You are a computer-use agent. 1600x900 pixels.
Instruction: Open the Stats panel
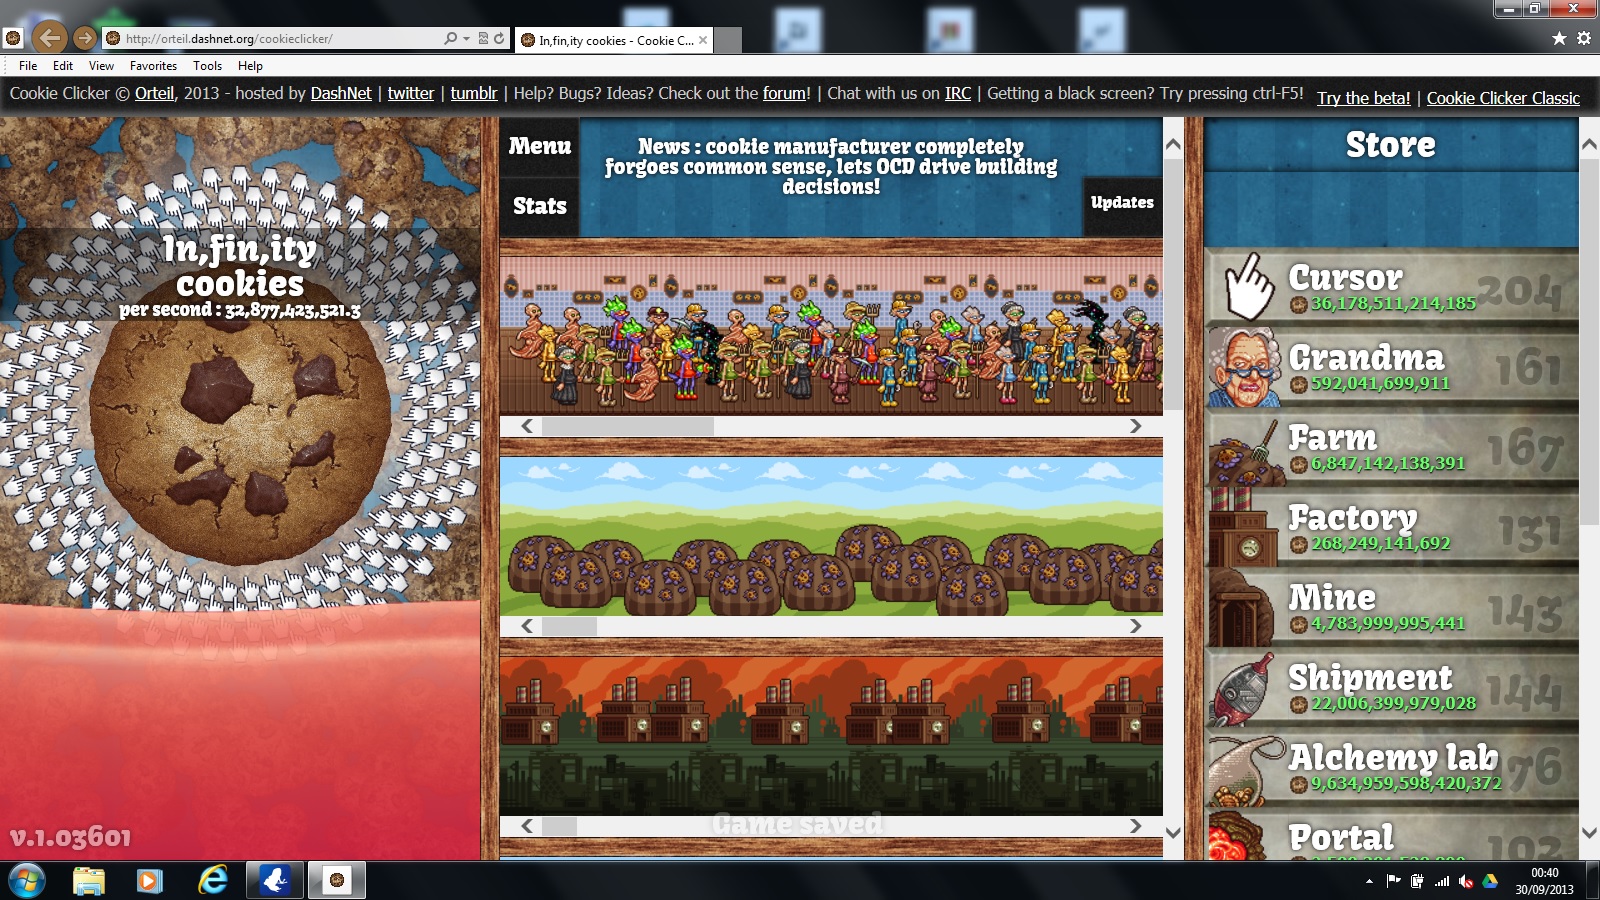540,206
